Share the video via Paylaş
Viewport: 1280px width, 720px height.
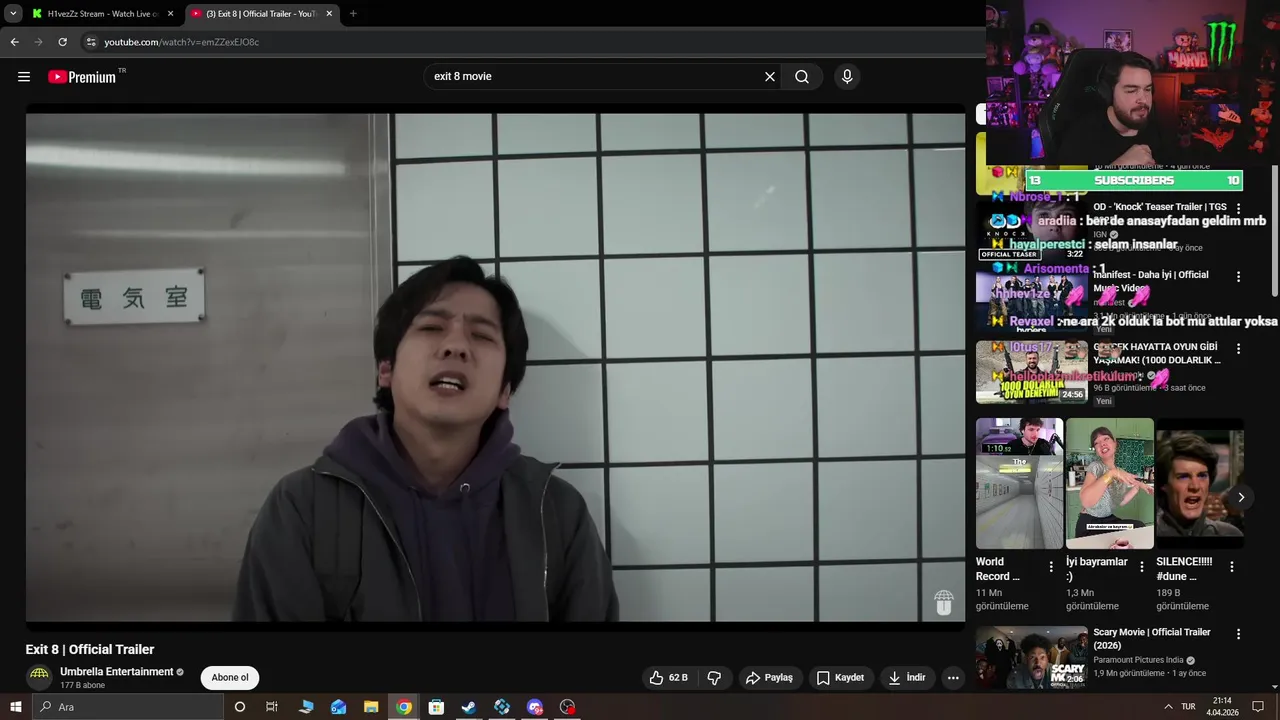point(769,678)
